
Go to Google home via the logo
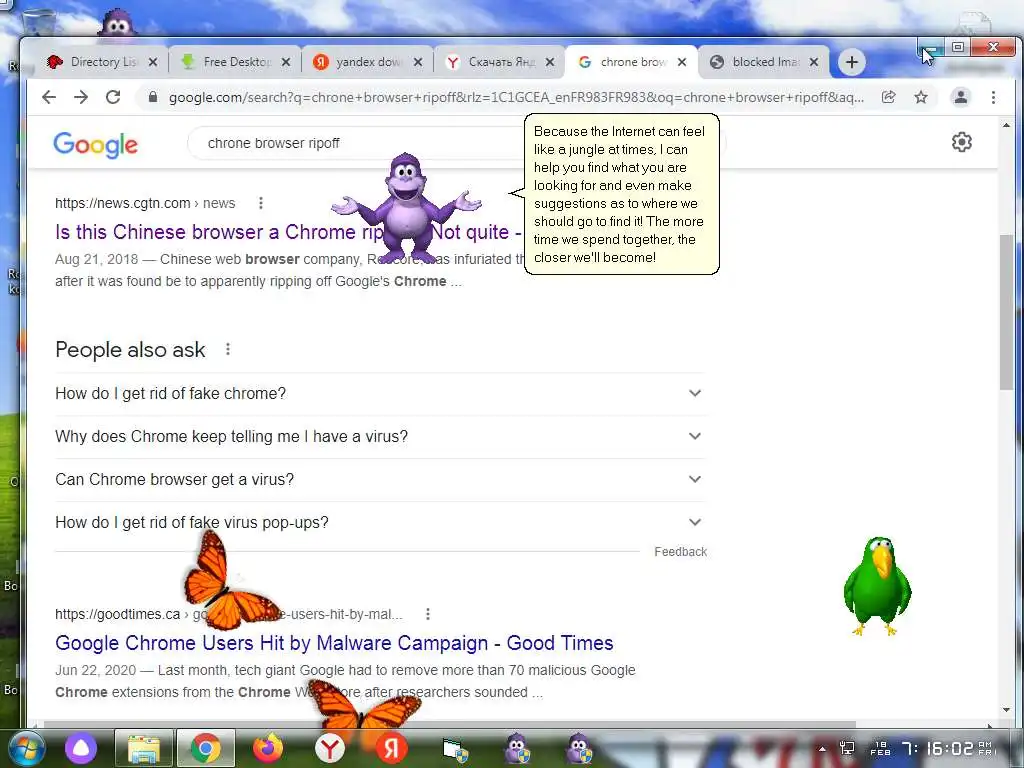pyautogui.click(x=95, y=144)
